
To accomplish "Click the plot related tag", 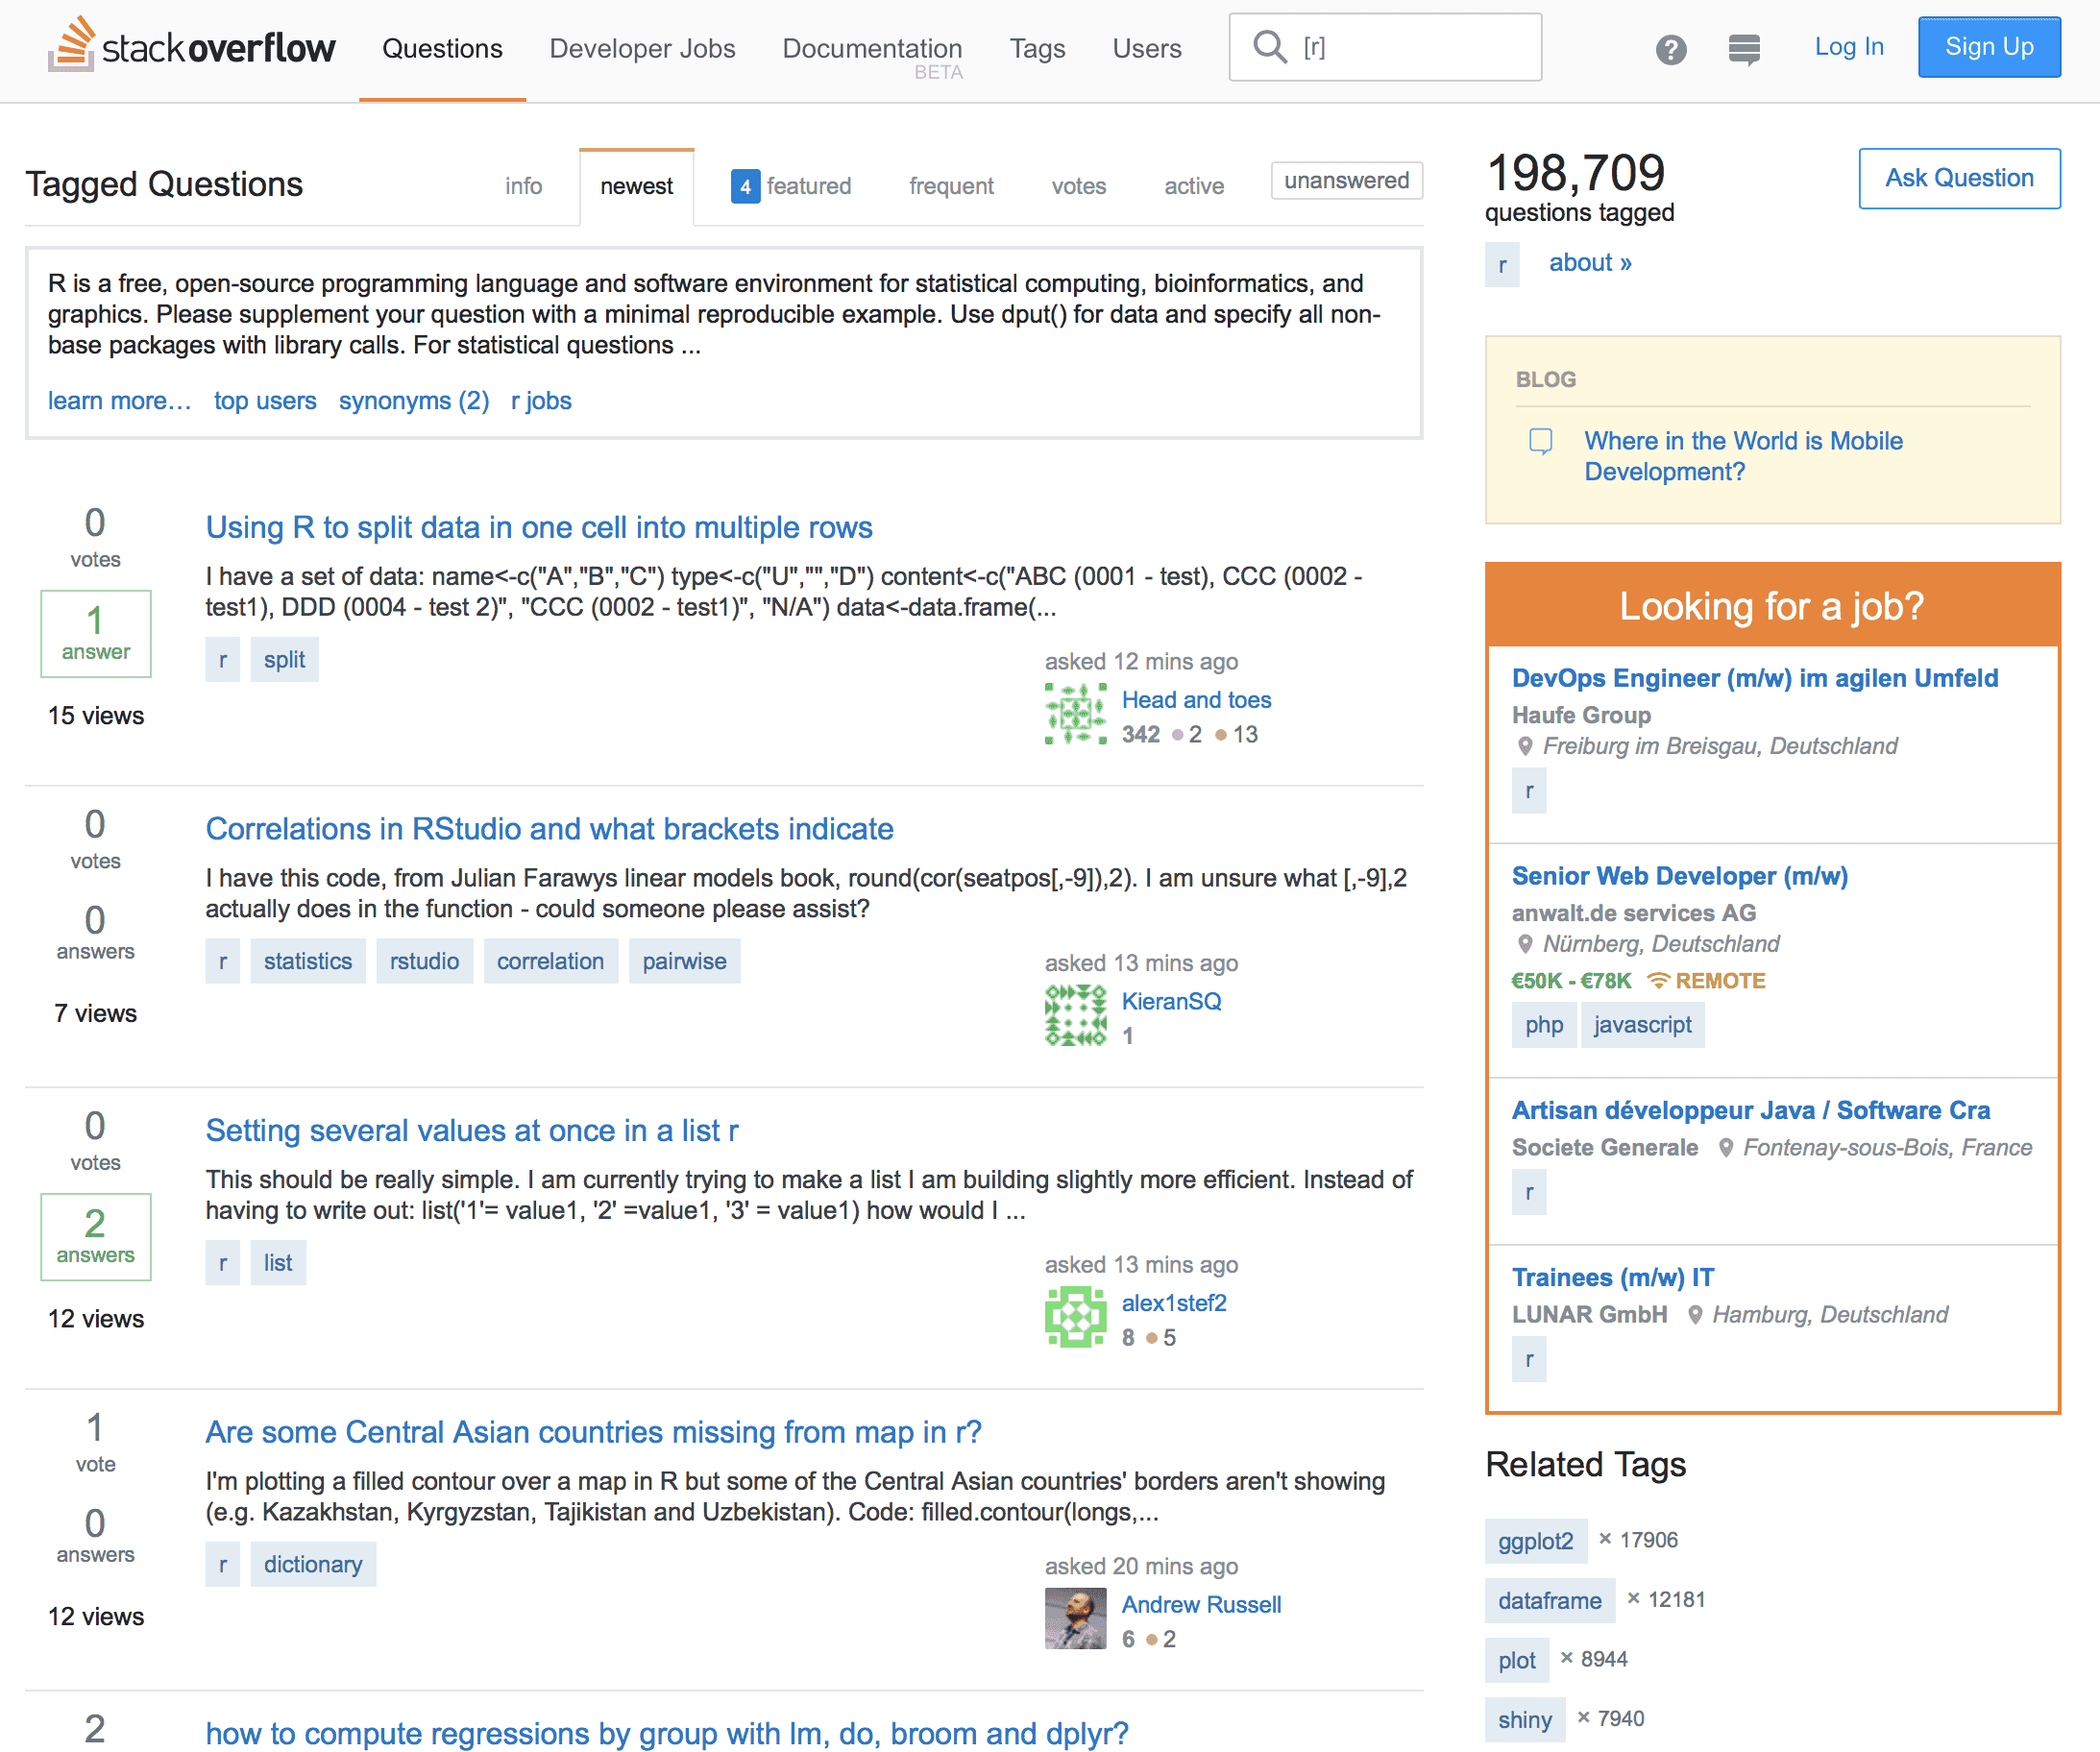I will click(1517, 1660).
